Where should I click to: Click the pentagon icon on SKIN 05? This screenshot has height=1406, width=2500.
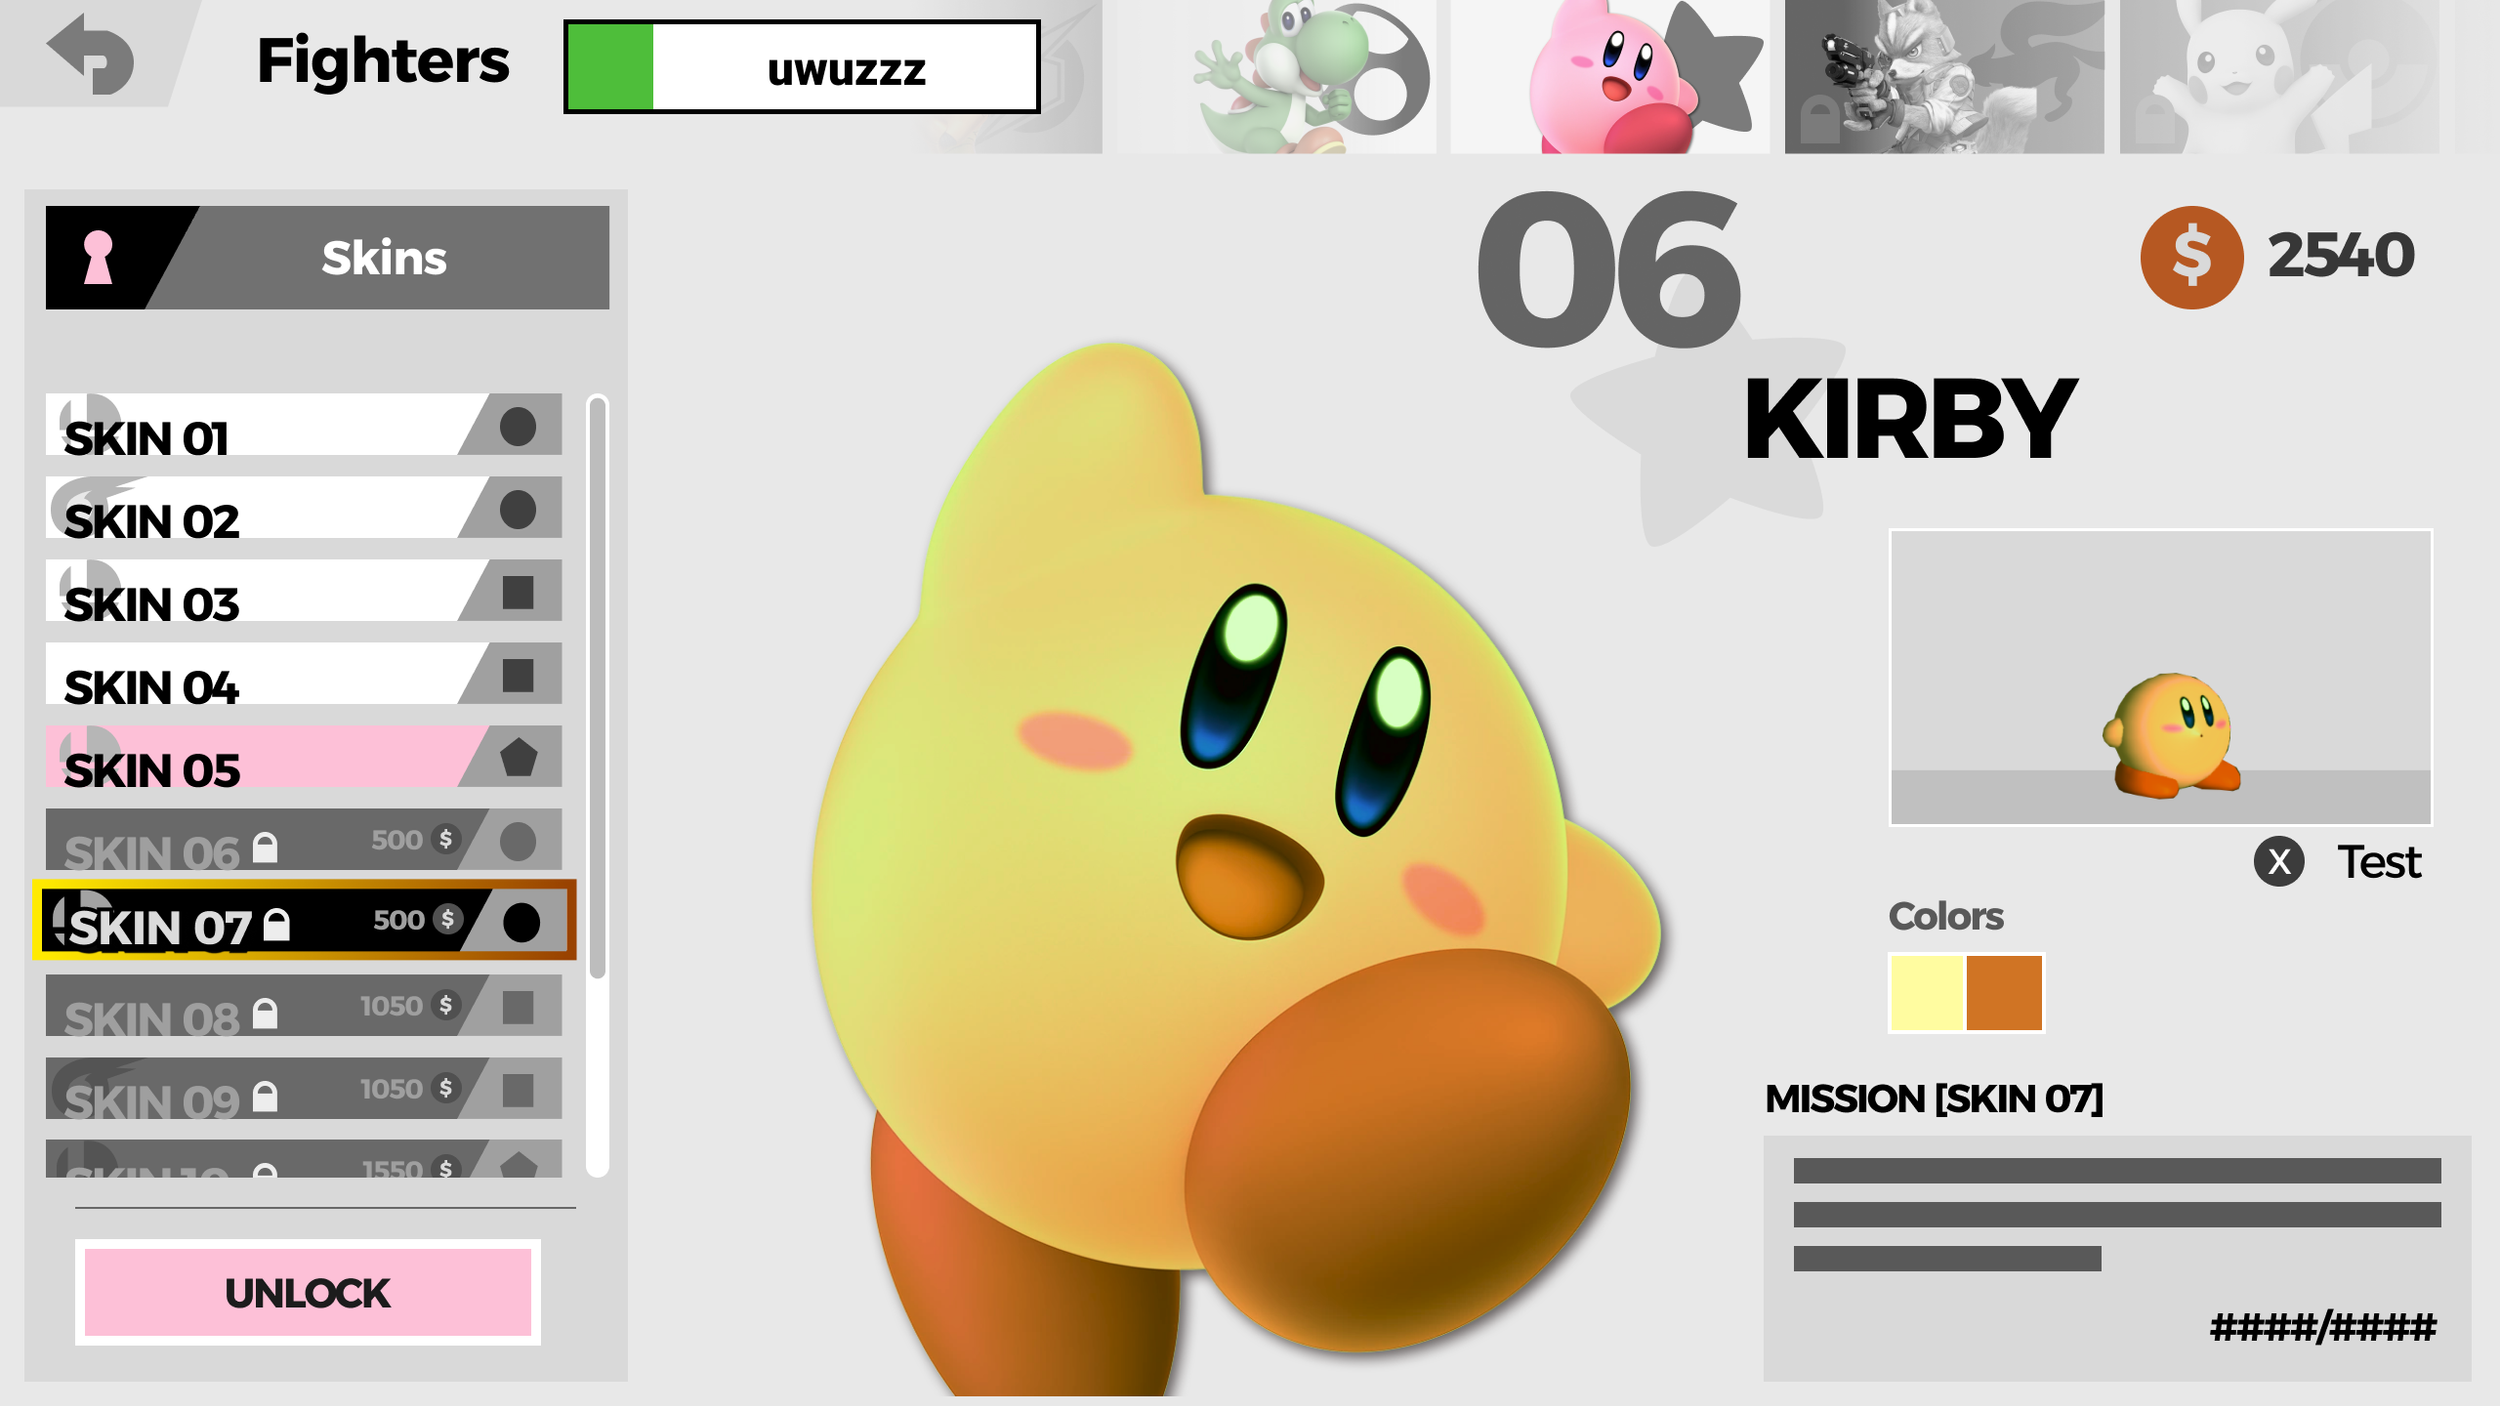(x=518, y=758)
